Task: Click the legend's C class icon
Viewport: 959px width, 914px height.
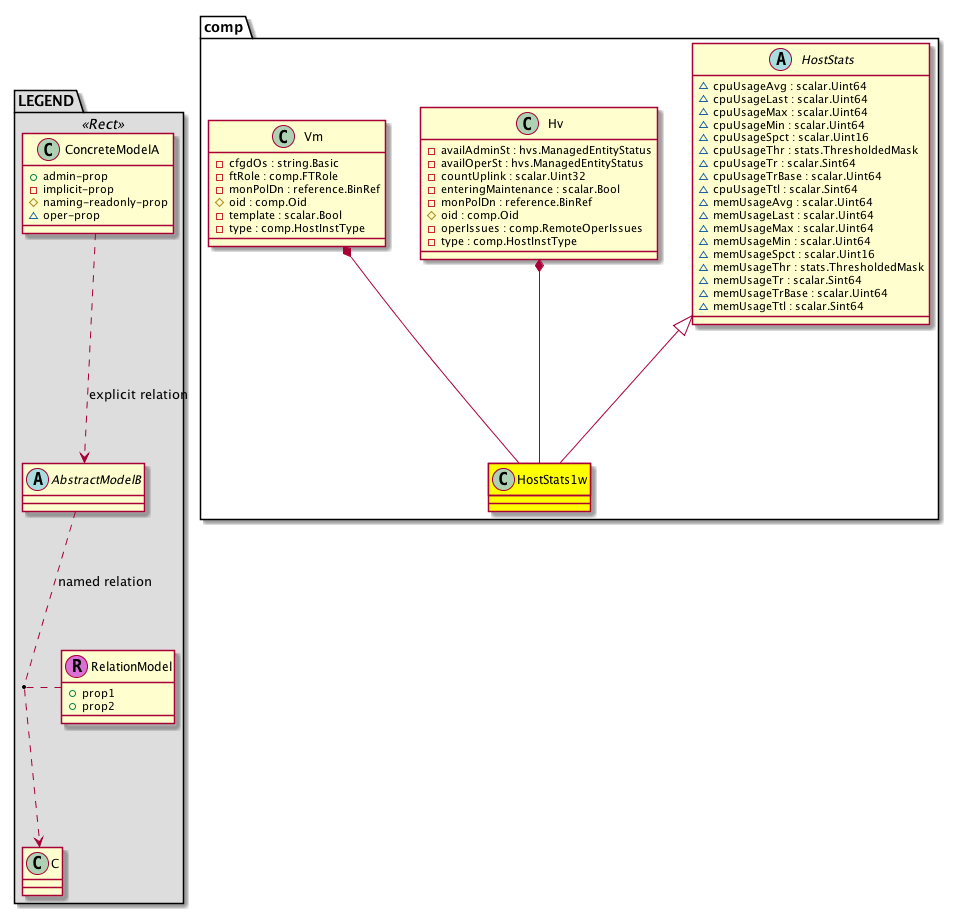Action: pyautogui.click(x=36, y=863)
